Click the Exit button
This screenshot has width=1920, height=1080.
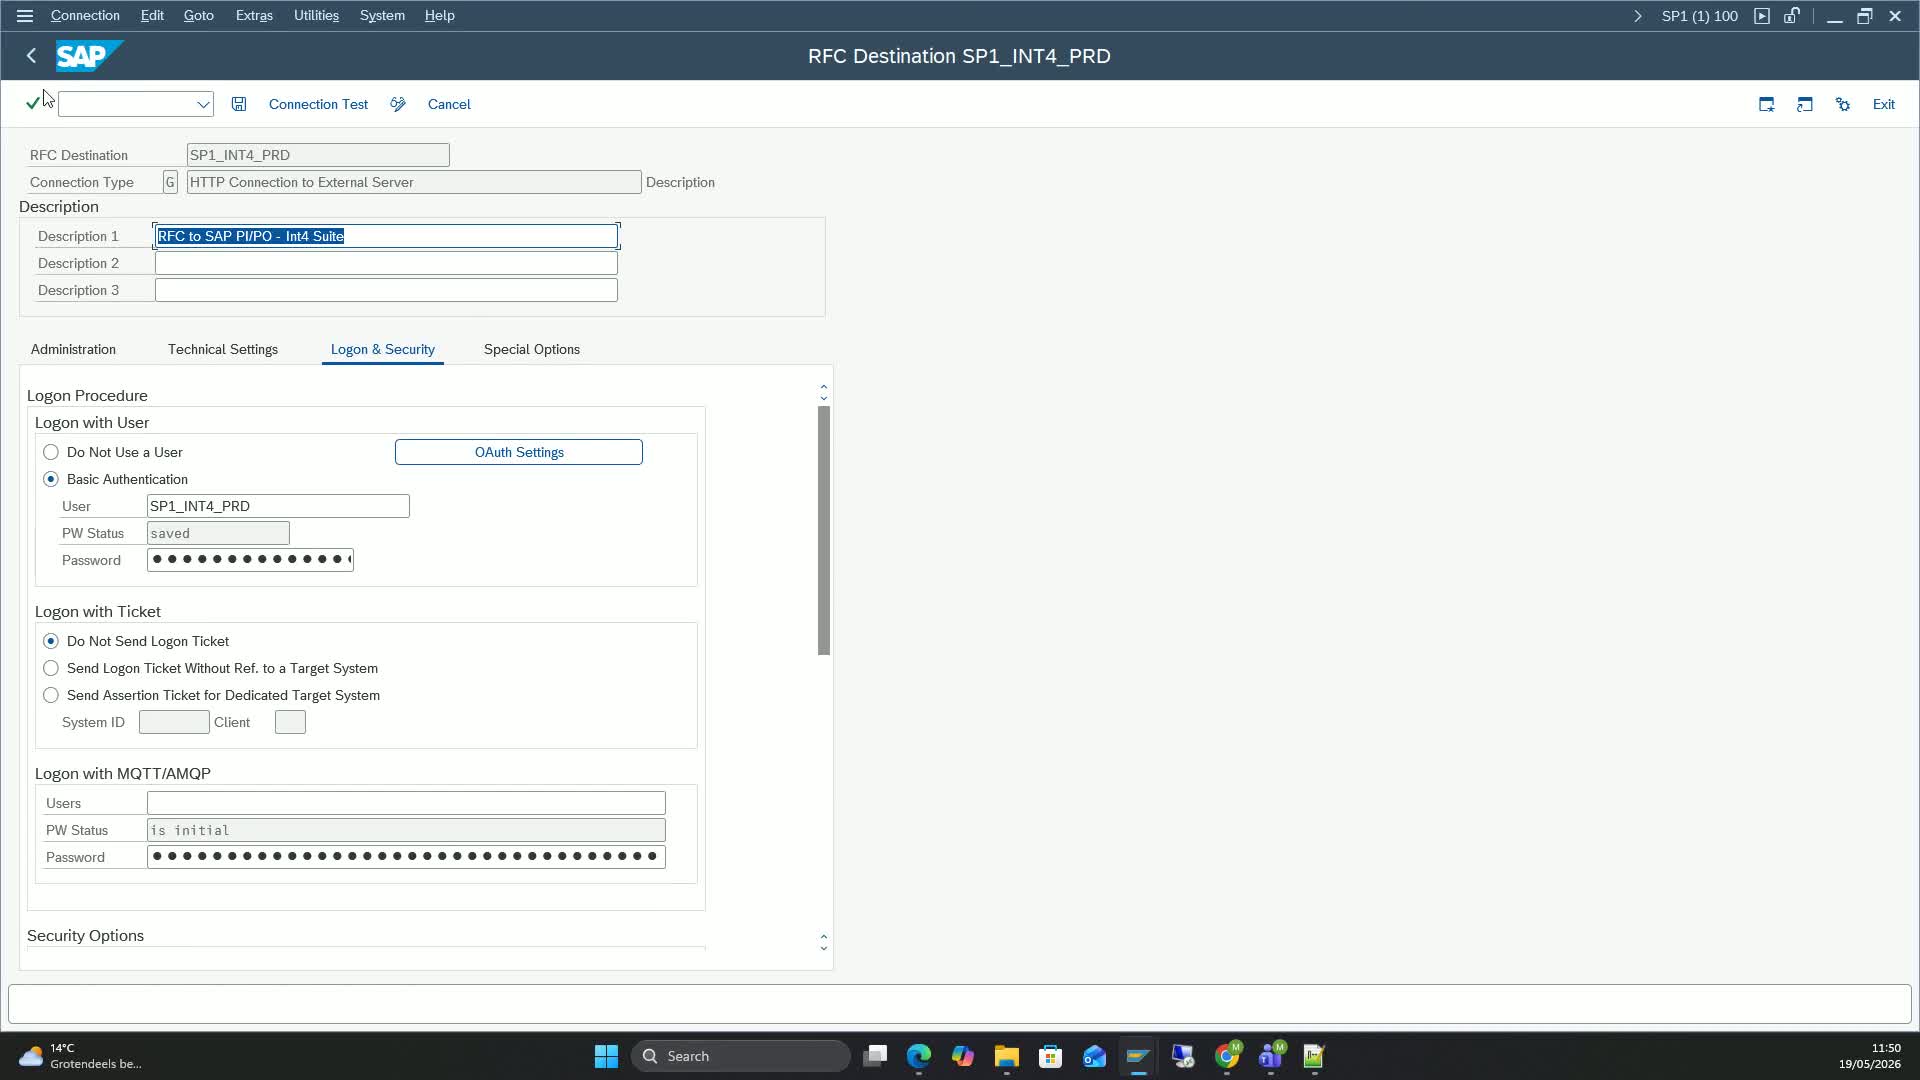tap(1884, 104)
